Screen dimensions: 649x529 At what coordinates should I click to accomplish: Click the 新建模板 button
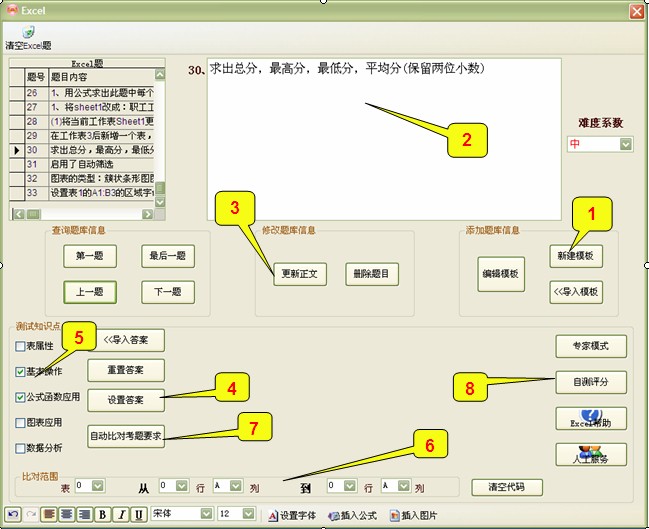(x=576, y=256)
